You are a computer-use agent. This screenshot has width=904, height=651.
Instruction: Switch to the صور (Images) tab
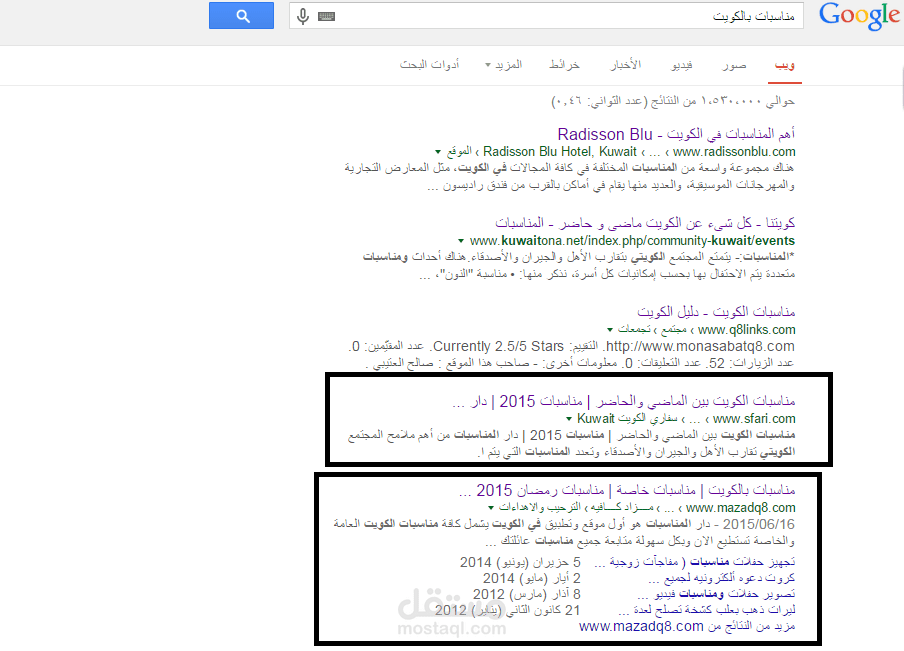pyautogui.click(x=734, y=65)
